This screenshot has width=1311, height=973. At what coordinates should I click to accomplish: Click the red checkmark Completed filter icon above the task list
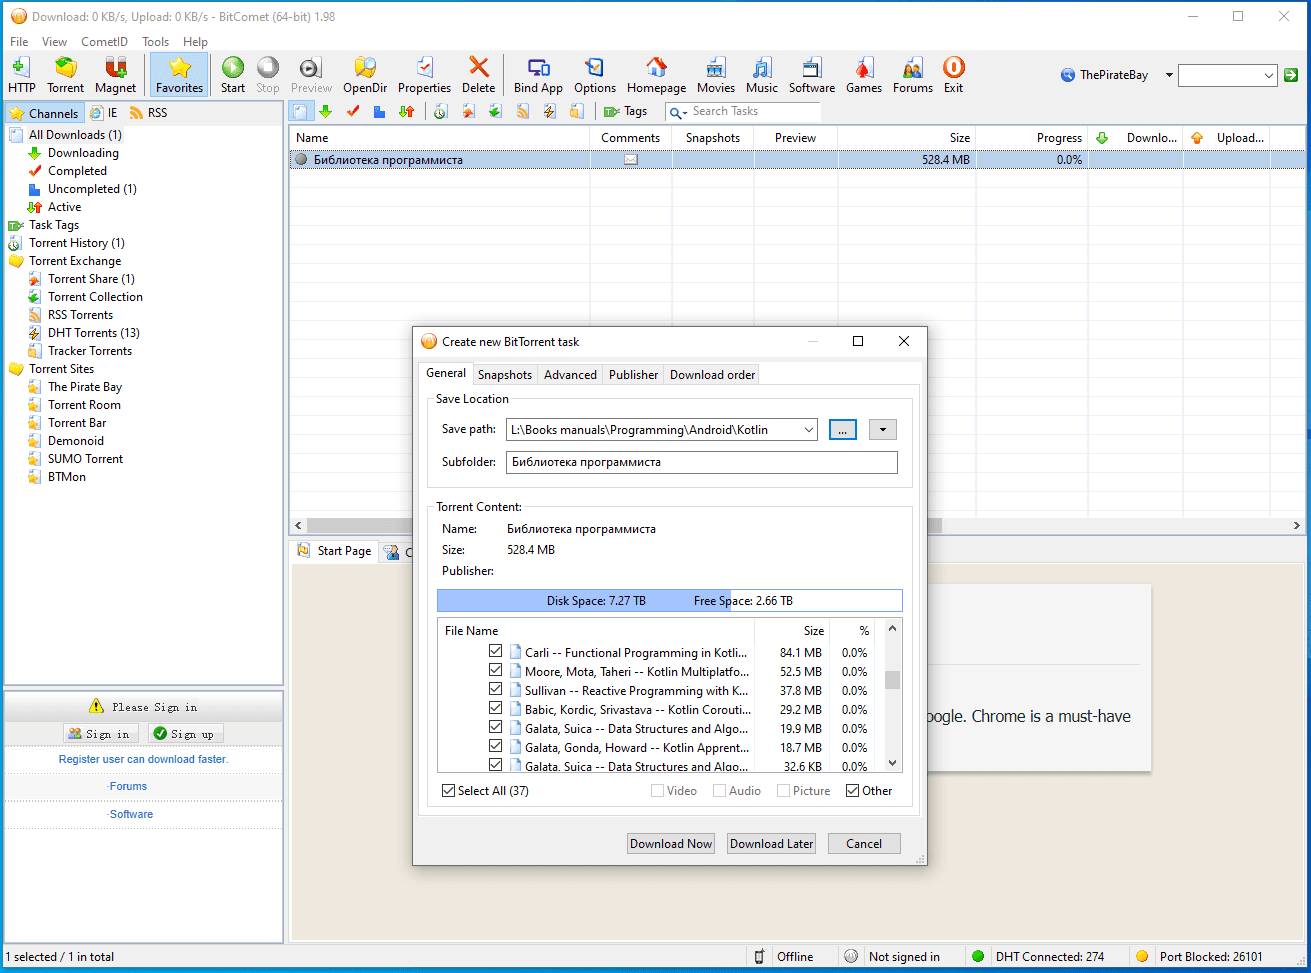[x=352, y=111]
